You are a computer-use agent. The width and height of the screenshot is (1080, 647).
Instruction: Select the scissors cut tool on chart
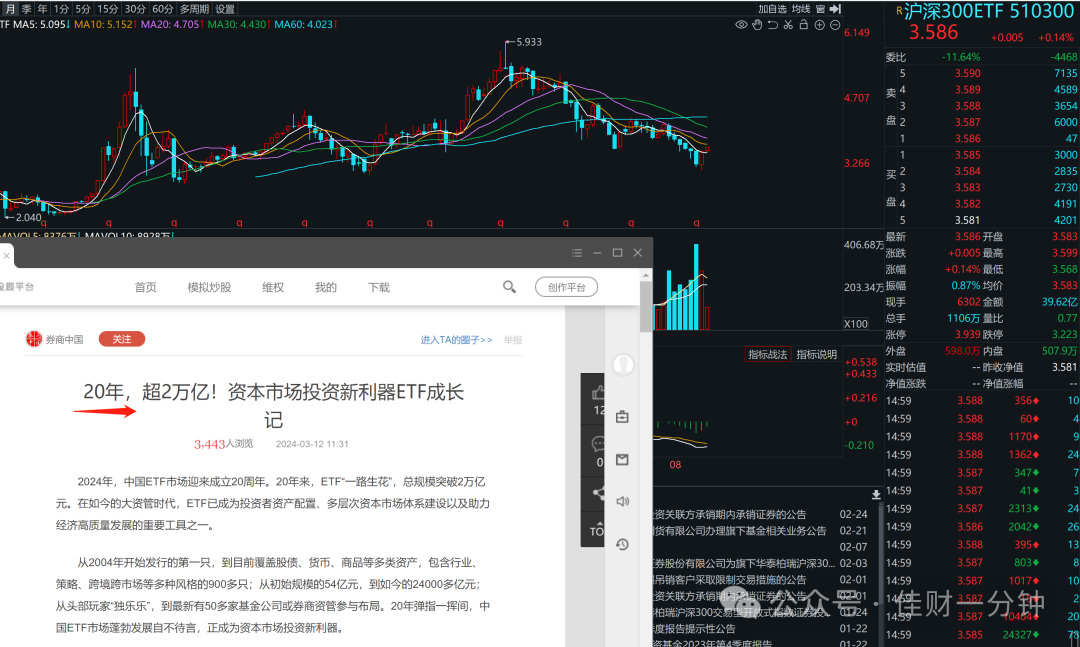(x=788, y=25)
